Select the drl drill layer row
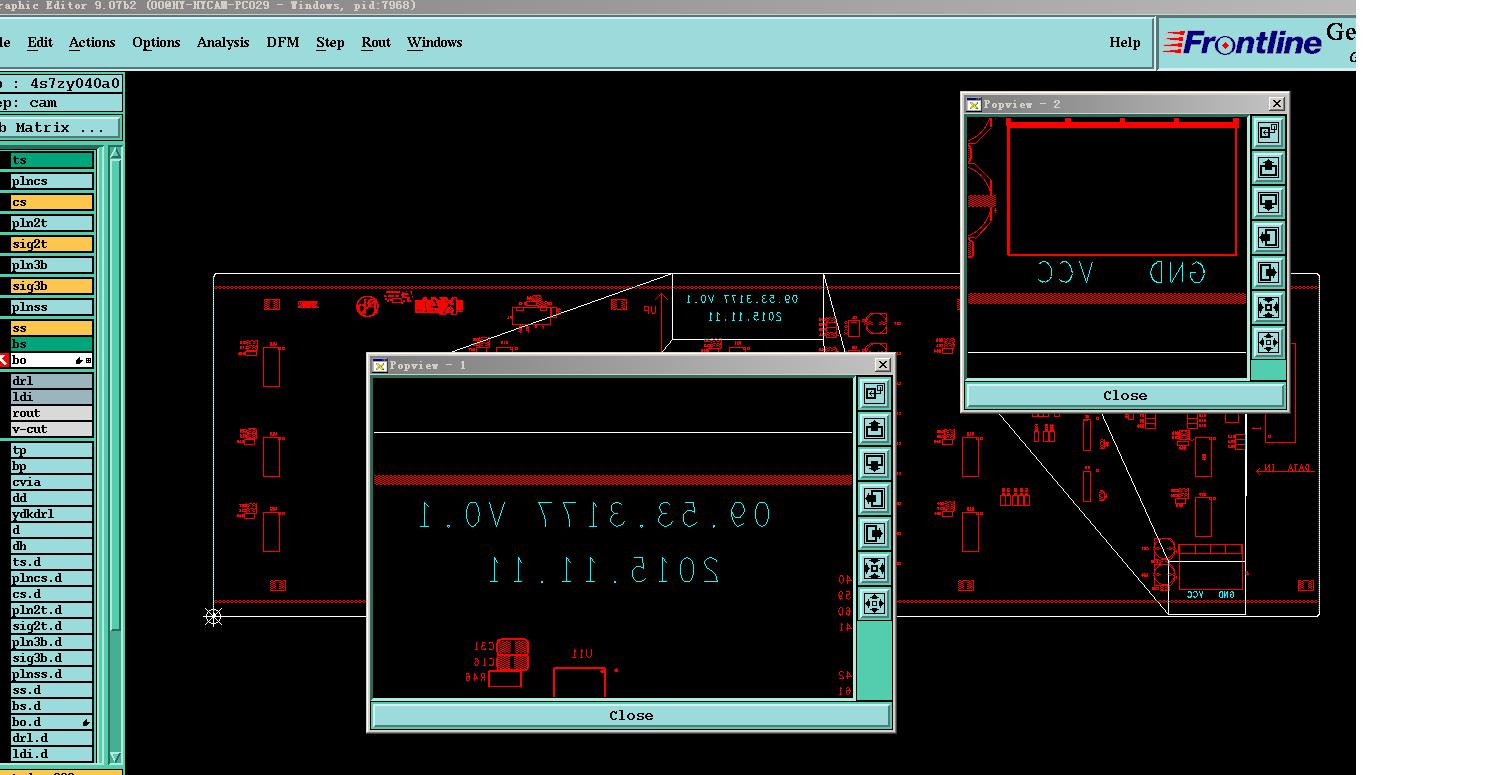This screenshot has width=1510, height=775. (x=51, y=381)
